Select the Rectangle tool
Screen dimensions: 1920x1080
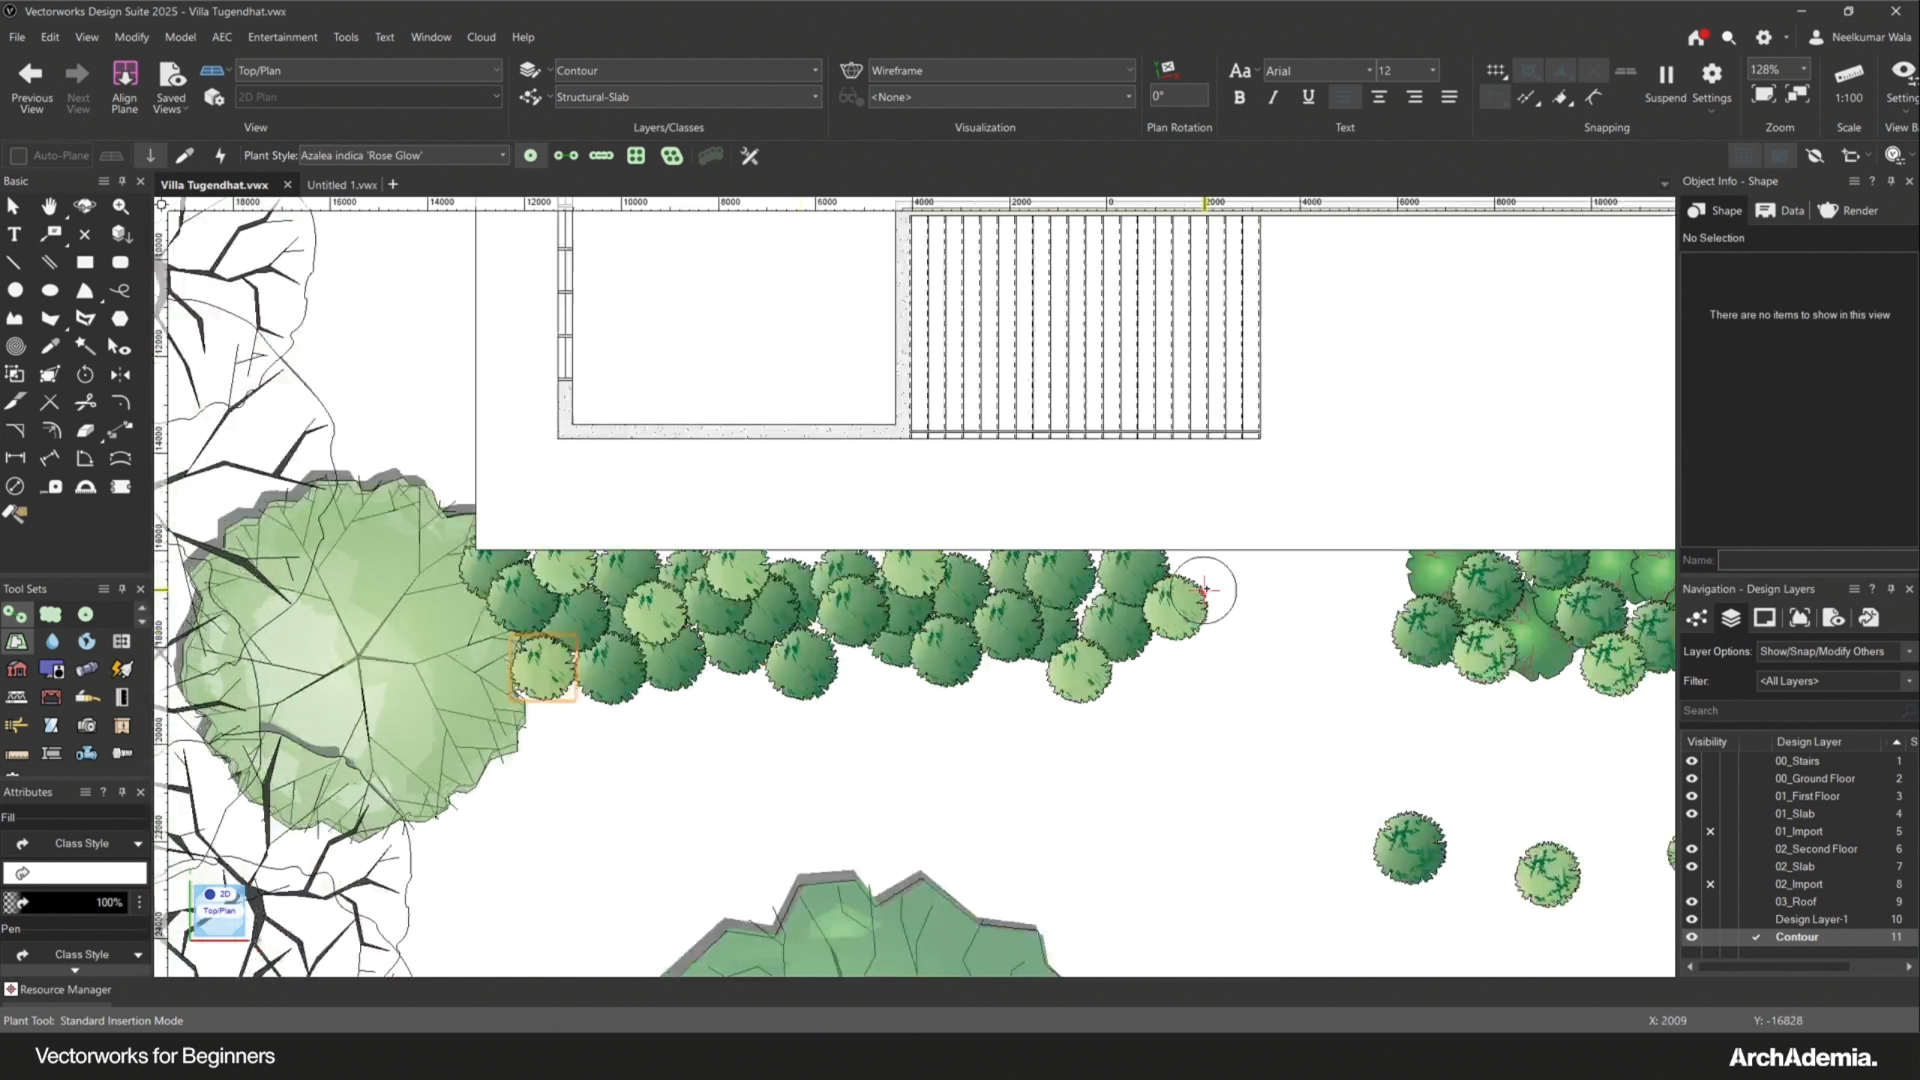point(85,262)
